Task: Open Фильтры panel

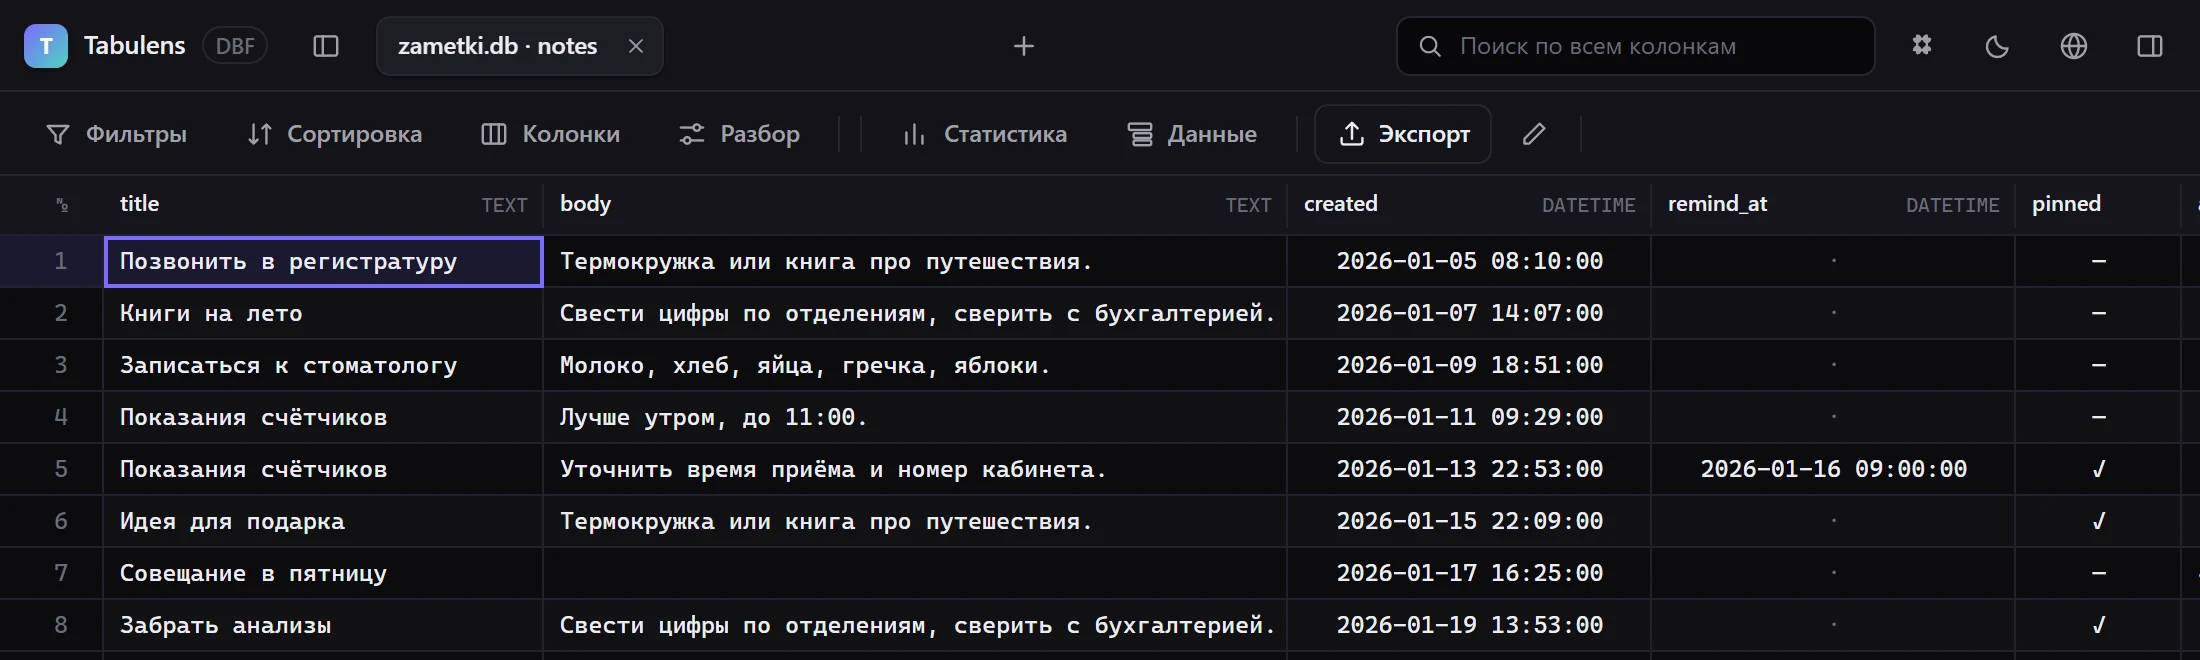Action: click(x=116, y=134)
